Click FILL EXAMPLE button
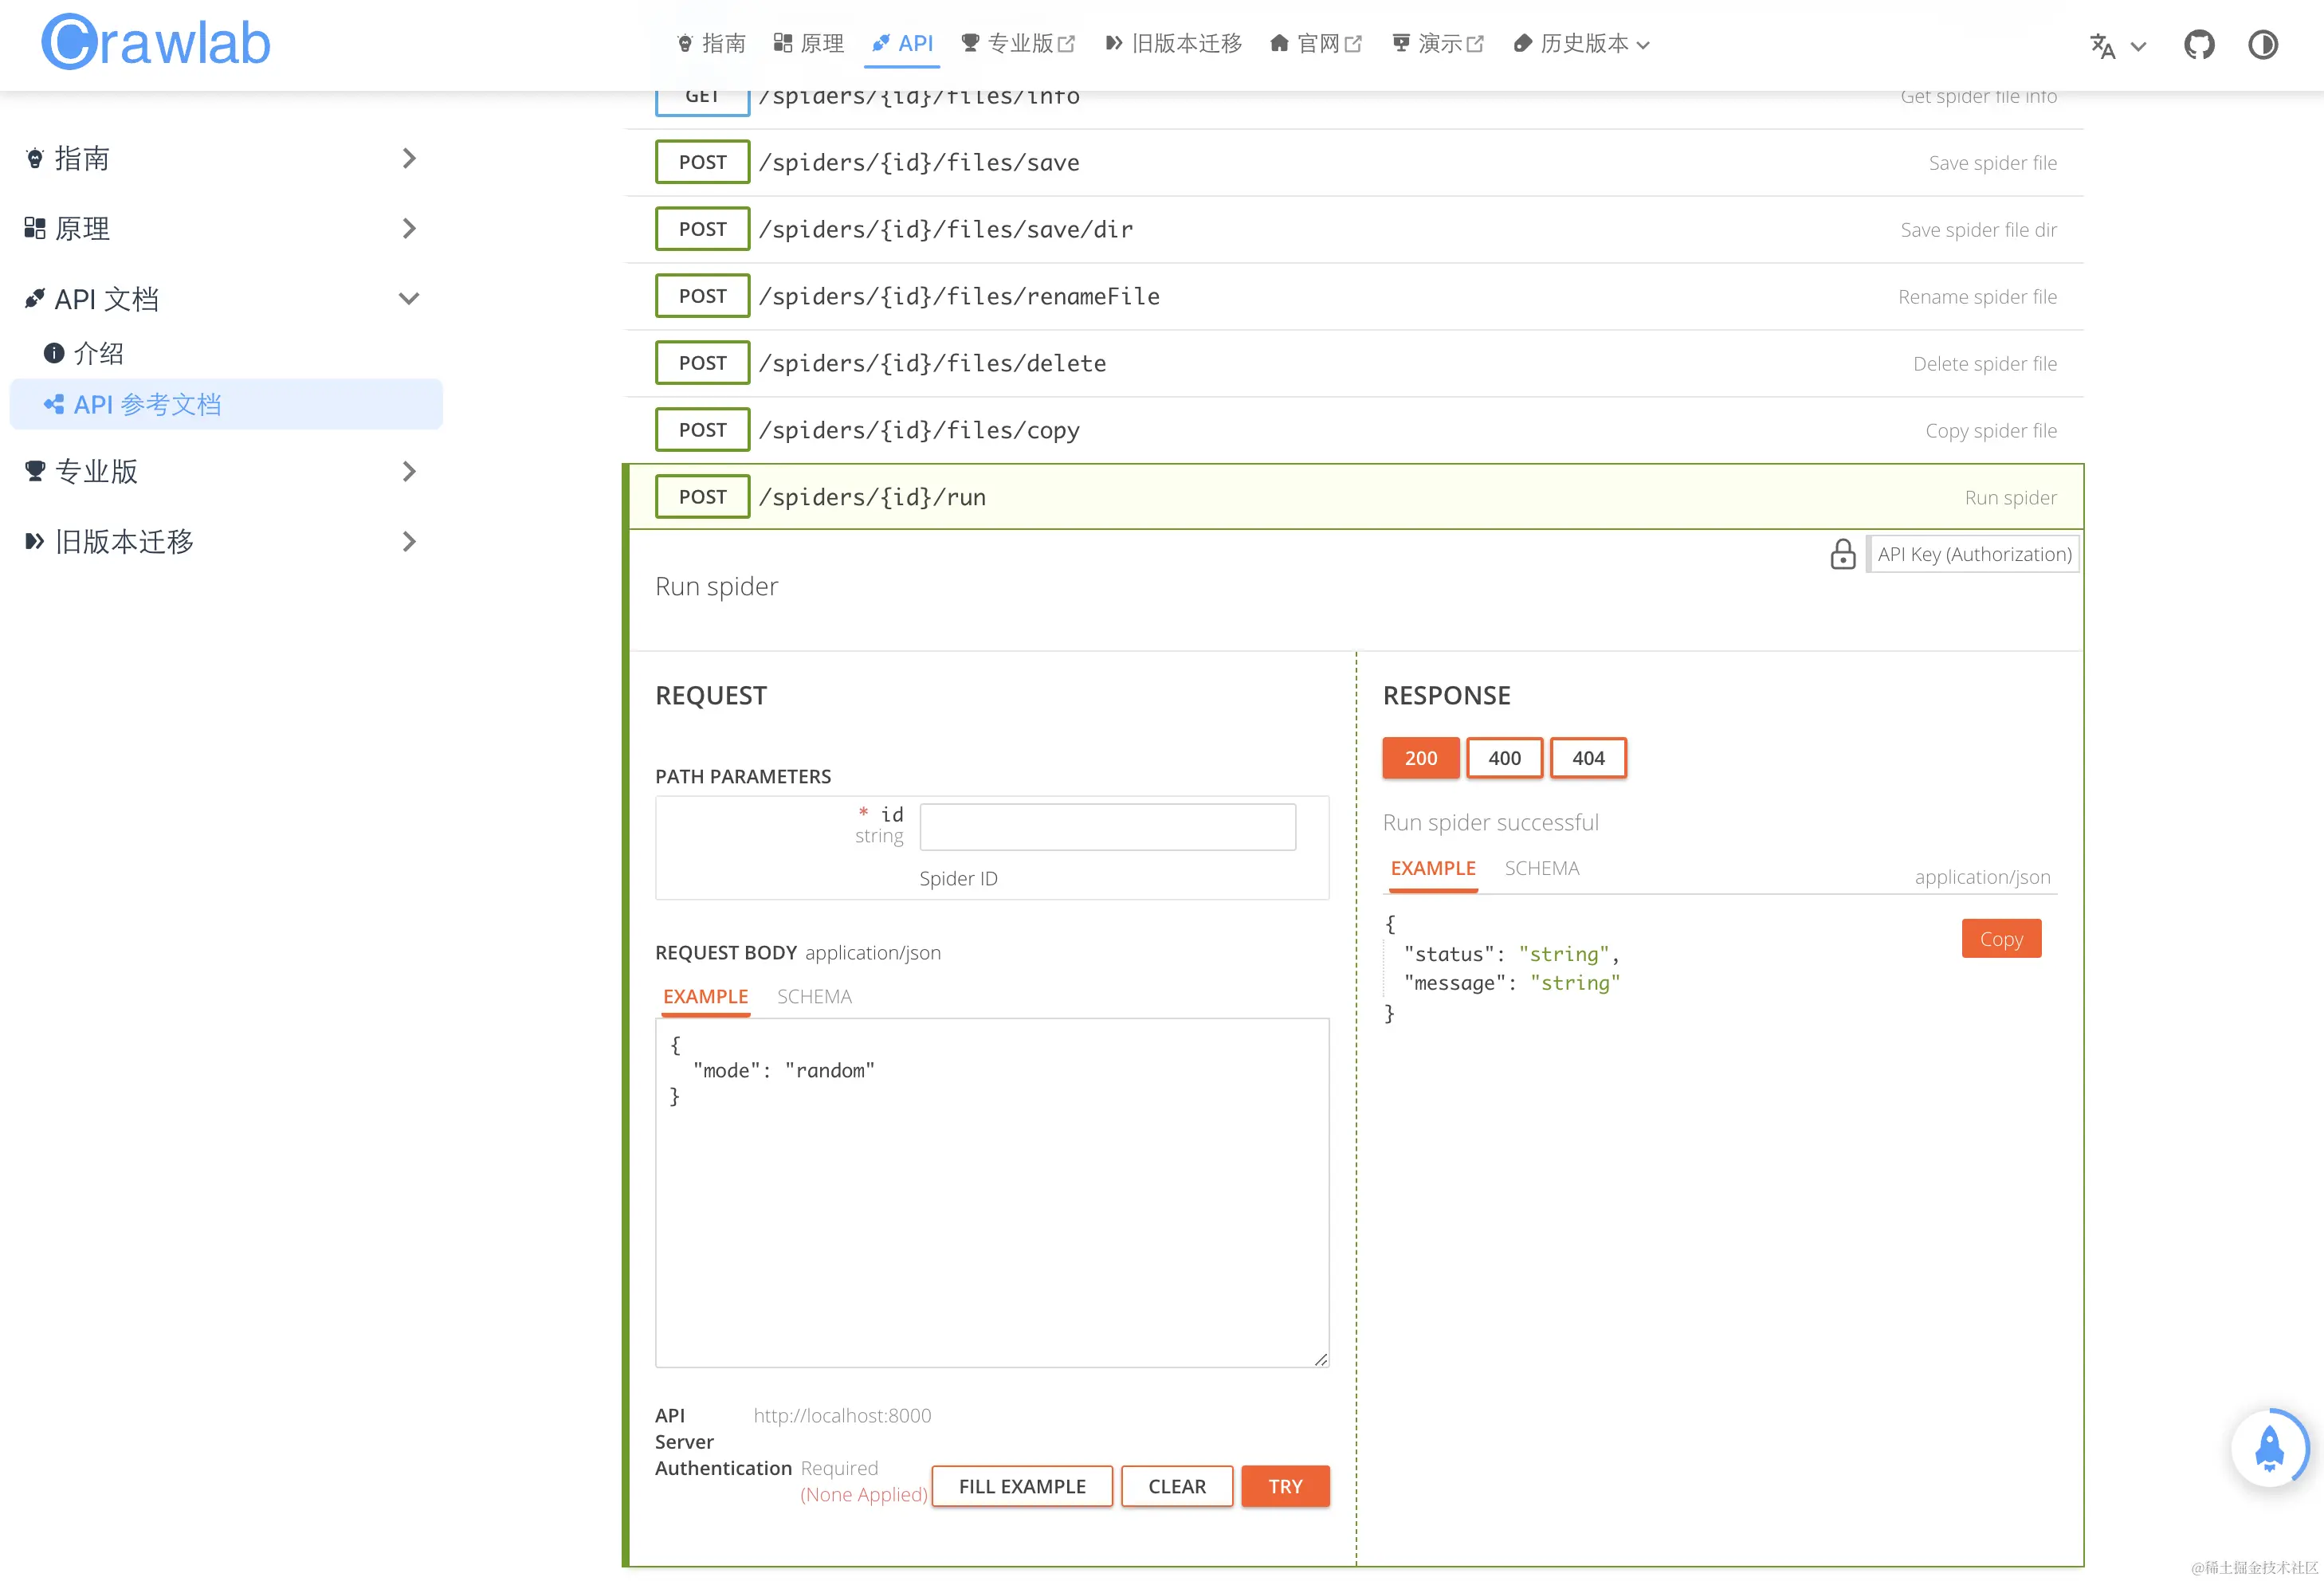Image resolution: width=2324 pixels, height=1581 pixels. (x=1021, y=1486)
